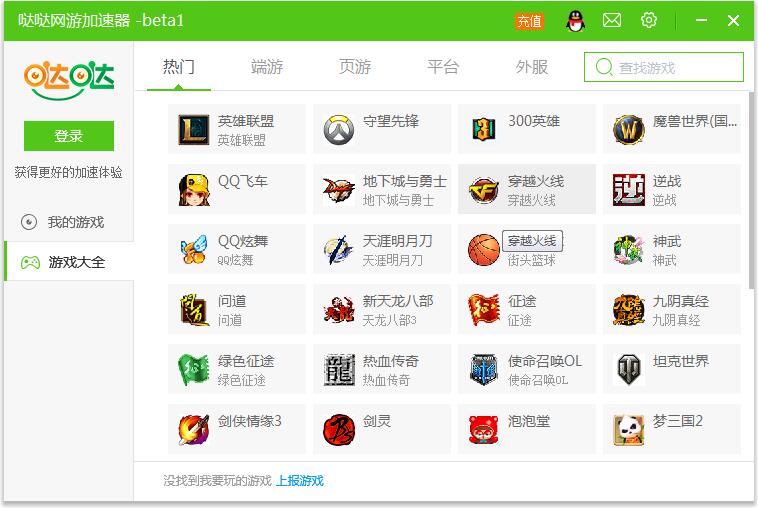Click the 300英雄 game icon
758x508 pixels.
(x=484, y=130)
